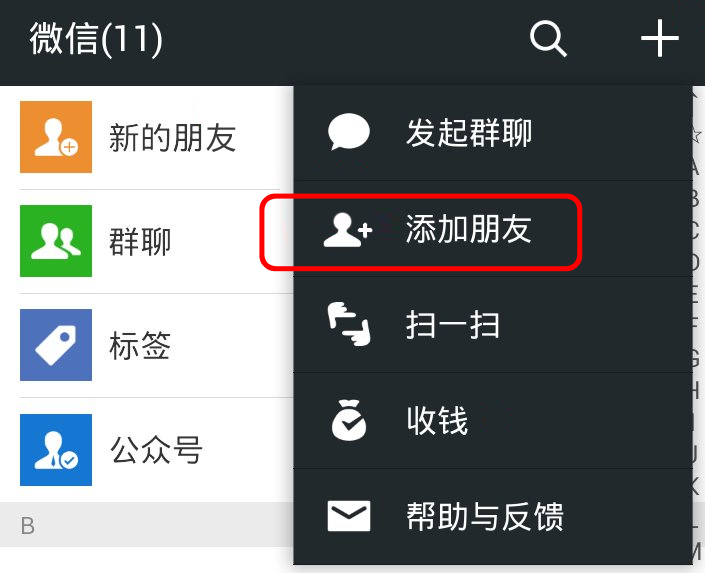Open the 新的朋友 list entry
The height and width of the screenshot is (573, 705).
tap(147, 137)
